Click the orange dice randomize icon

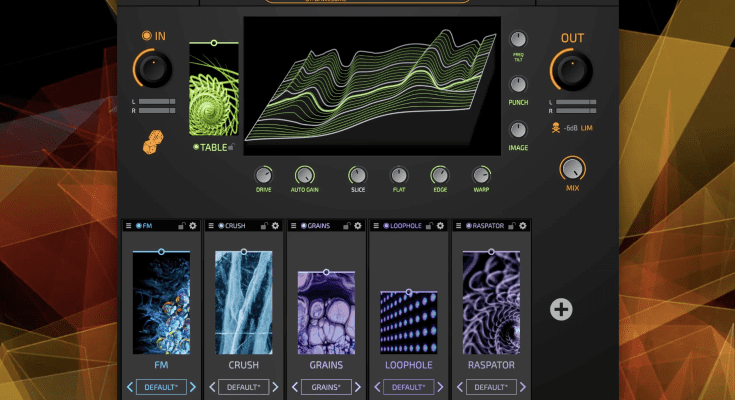coord(153,142)
